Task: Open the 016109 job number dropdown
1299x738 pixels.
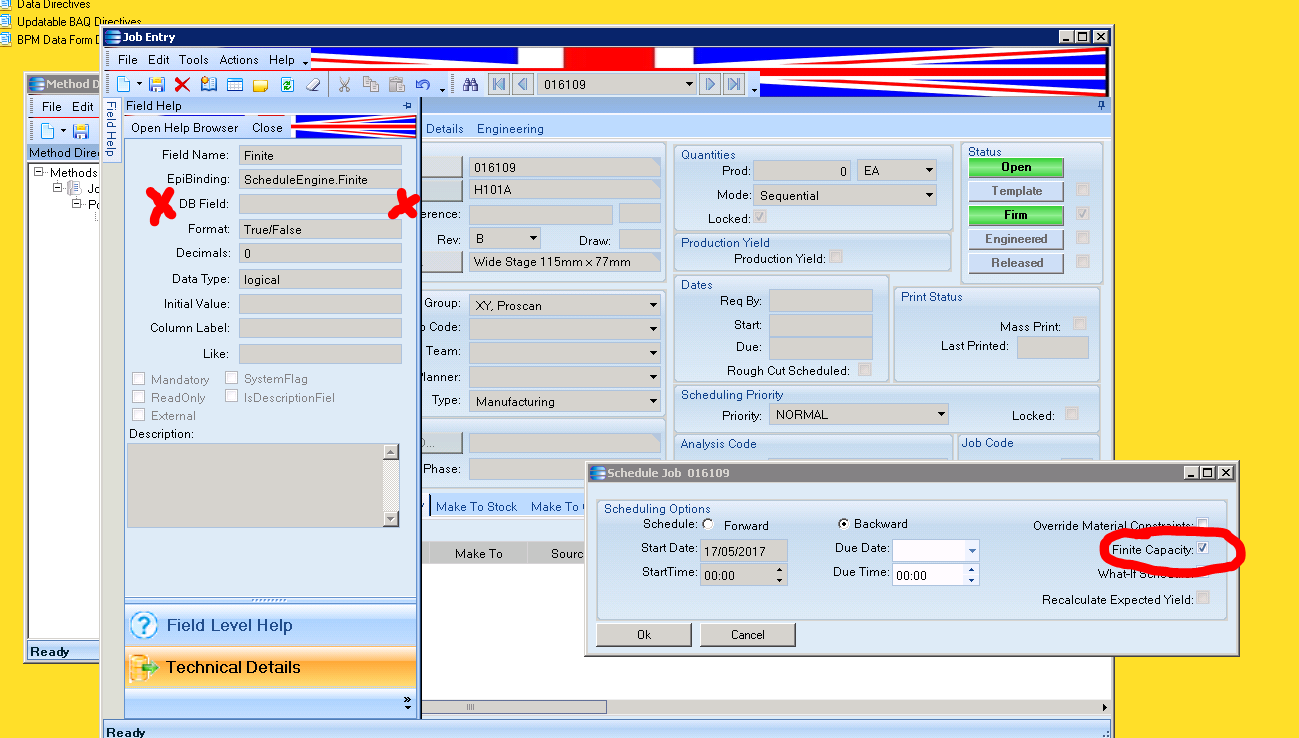Action: click(x=689, y=84)
